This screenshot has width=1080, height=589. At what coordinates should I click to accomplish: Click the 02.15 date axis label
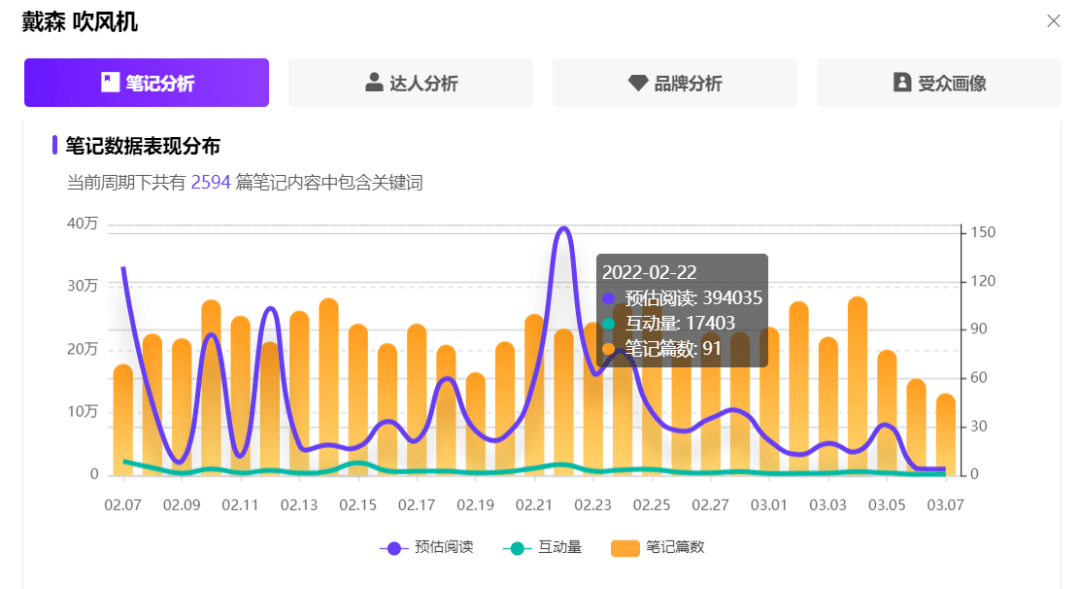(357, 505)
